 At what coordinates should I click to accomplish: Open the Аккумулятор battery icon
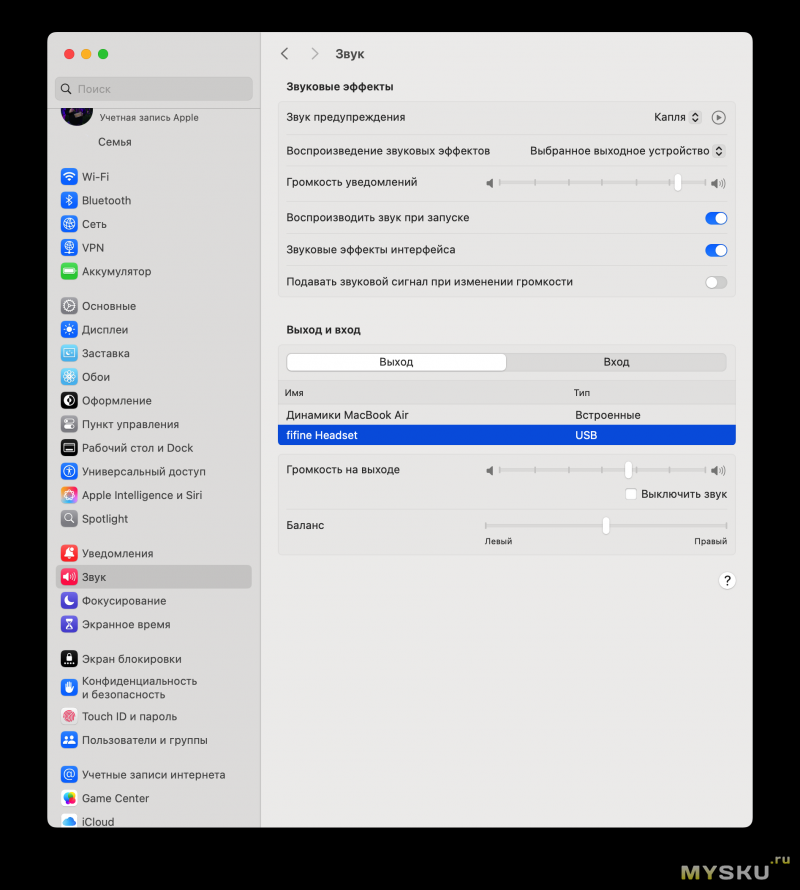pos(69,271)
